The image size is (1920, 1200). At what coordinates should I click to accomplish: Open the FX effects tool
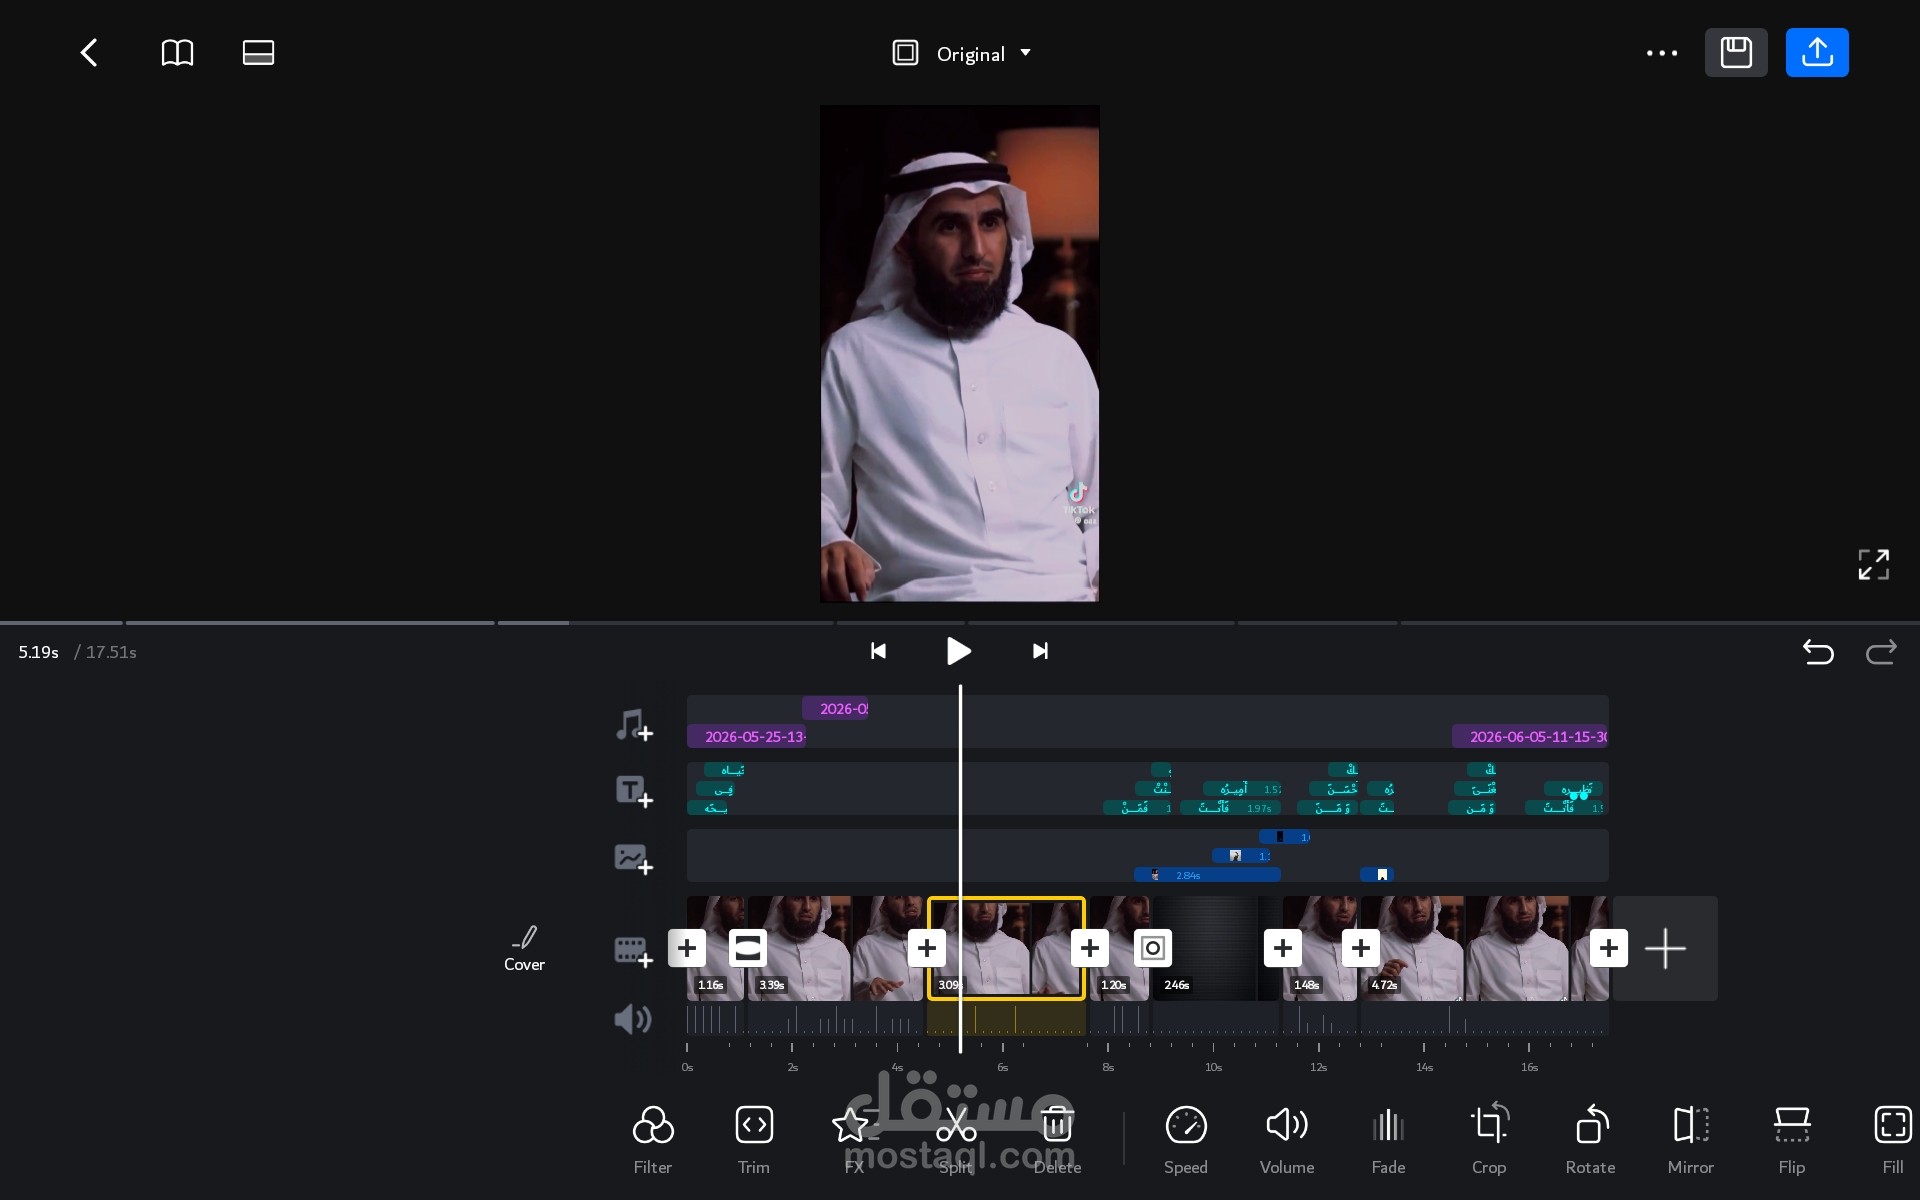(x=853, y=1140)
